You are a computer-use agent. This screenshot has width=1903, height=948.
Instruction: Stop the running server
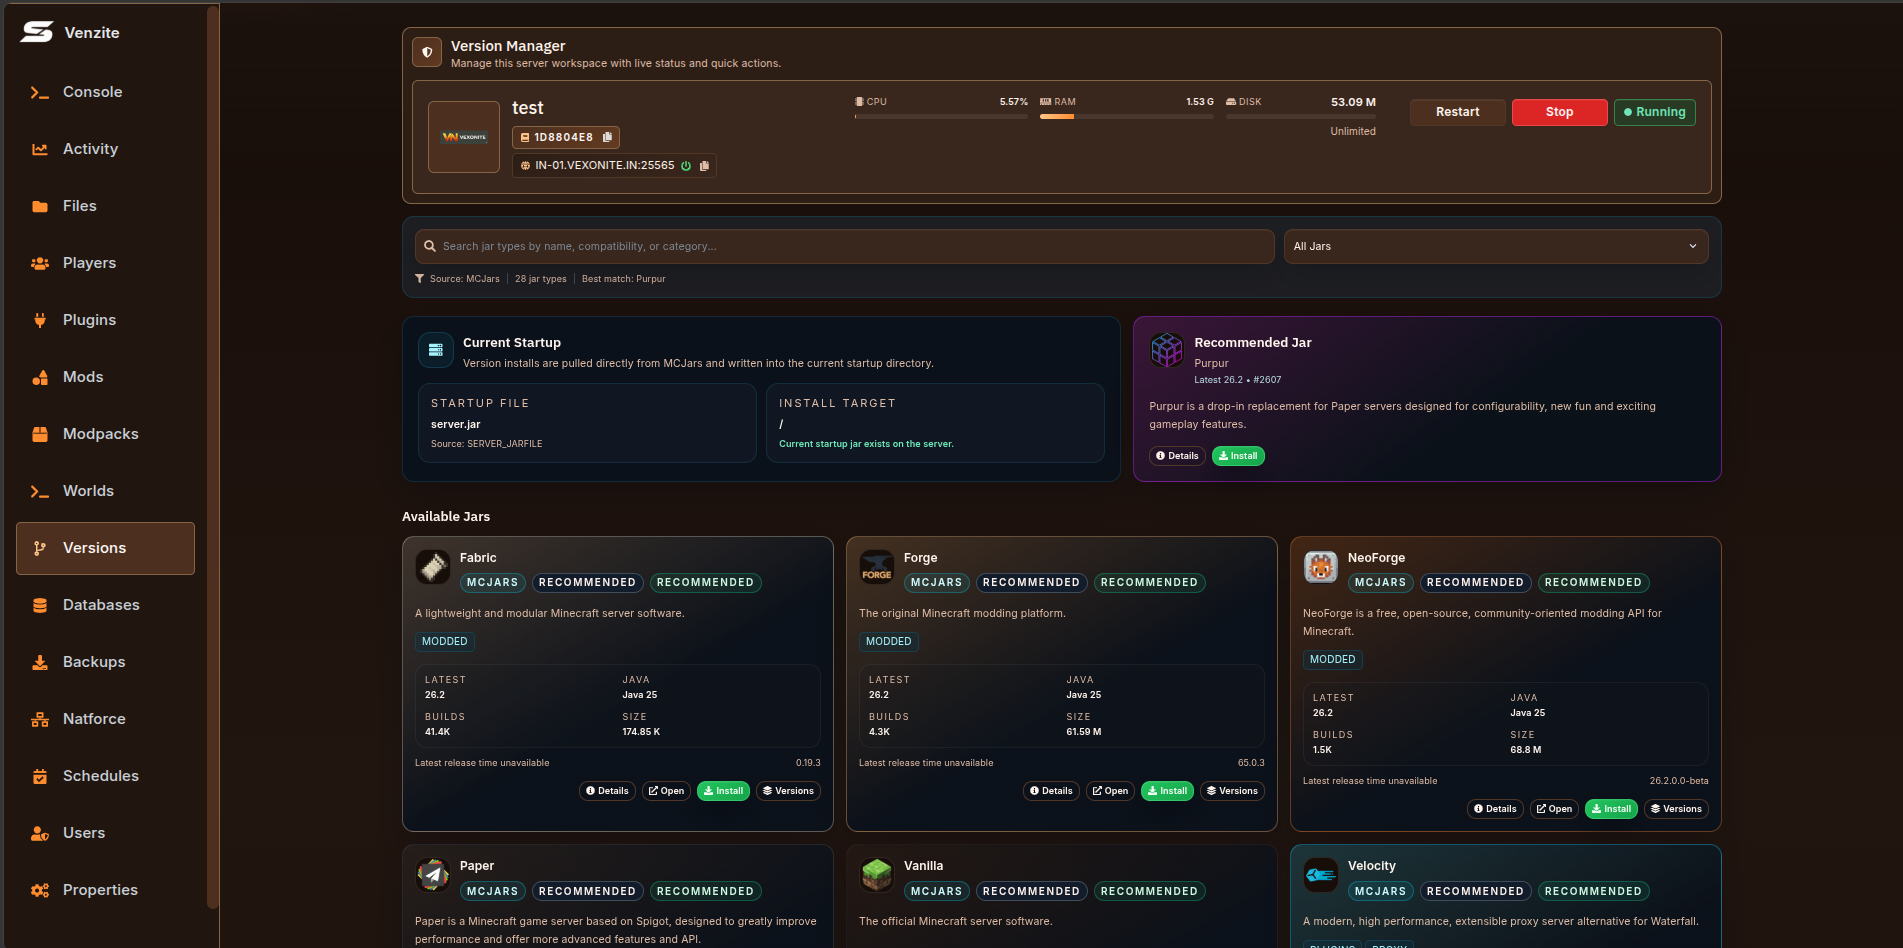point(1559,112)
